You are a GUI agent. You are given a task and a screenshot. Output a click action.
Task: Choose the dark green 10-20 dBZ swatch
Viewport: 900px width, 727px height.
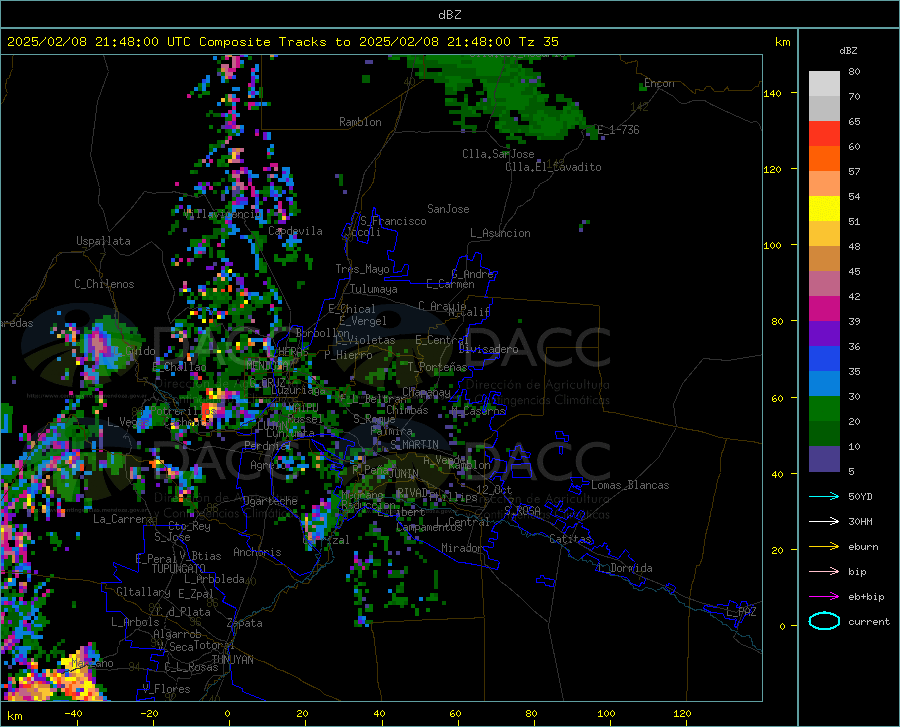[824, 434]
